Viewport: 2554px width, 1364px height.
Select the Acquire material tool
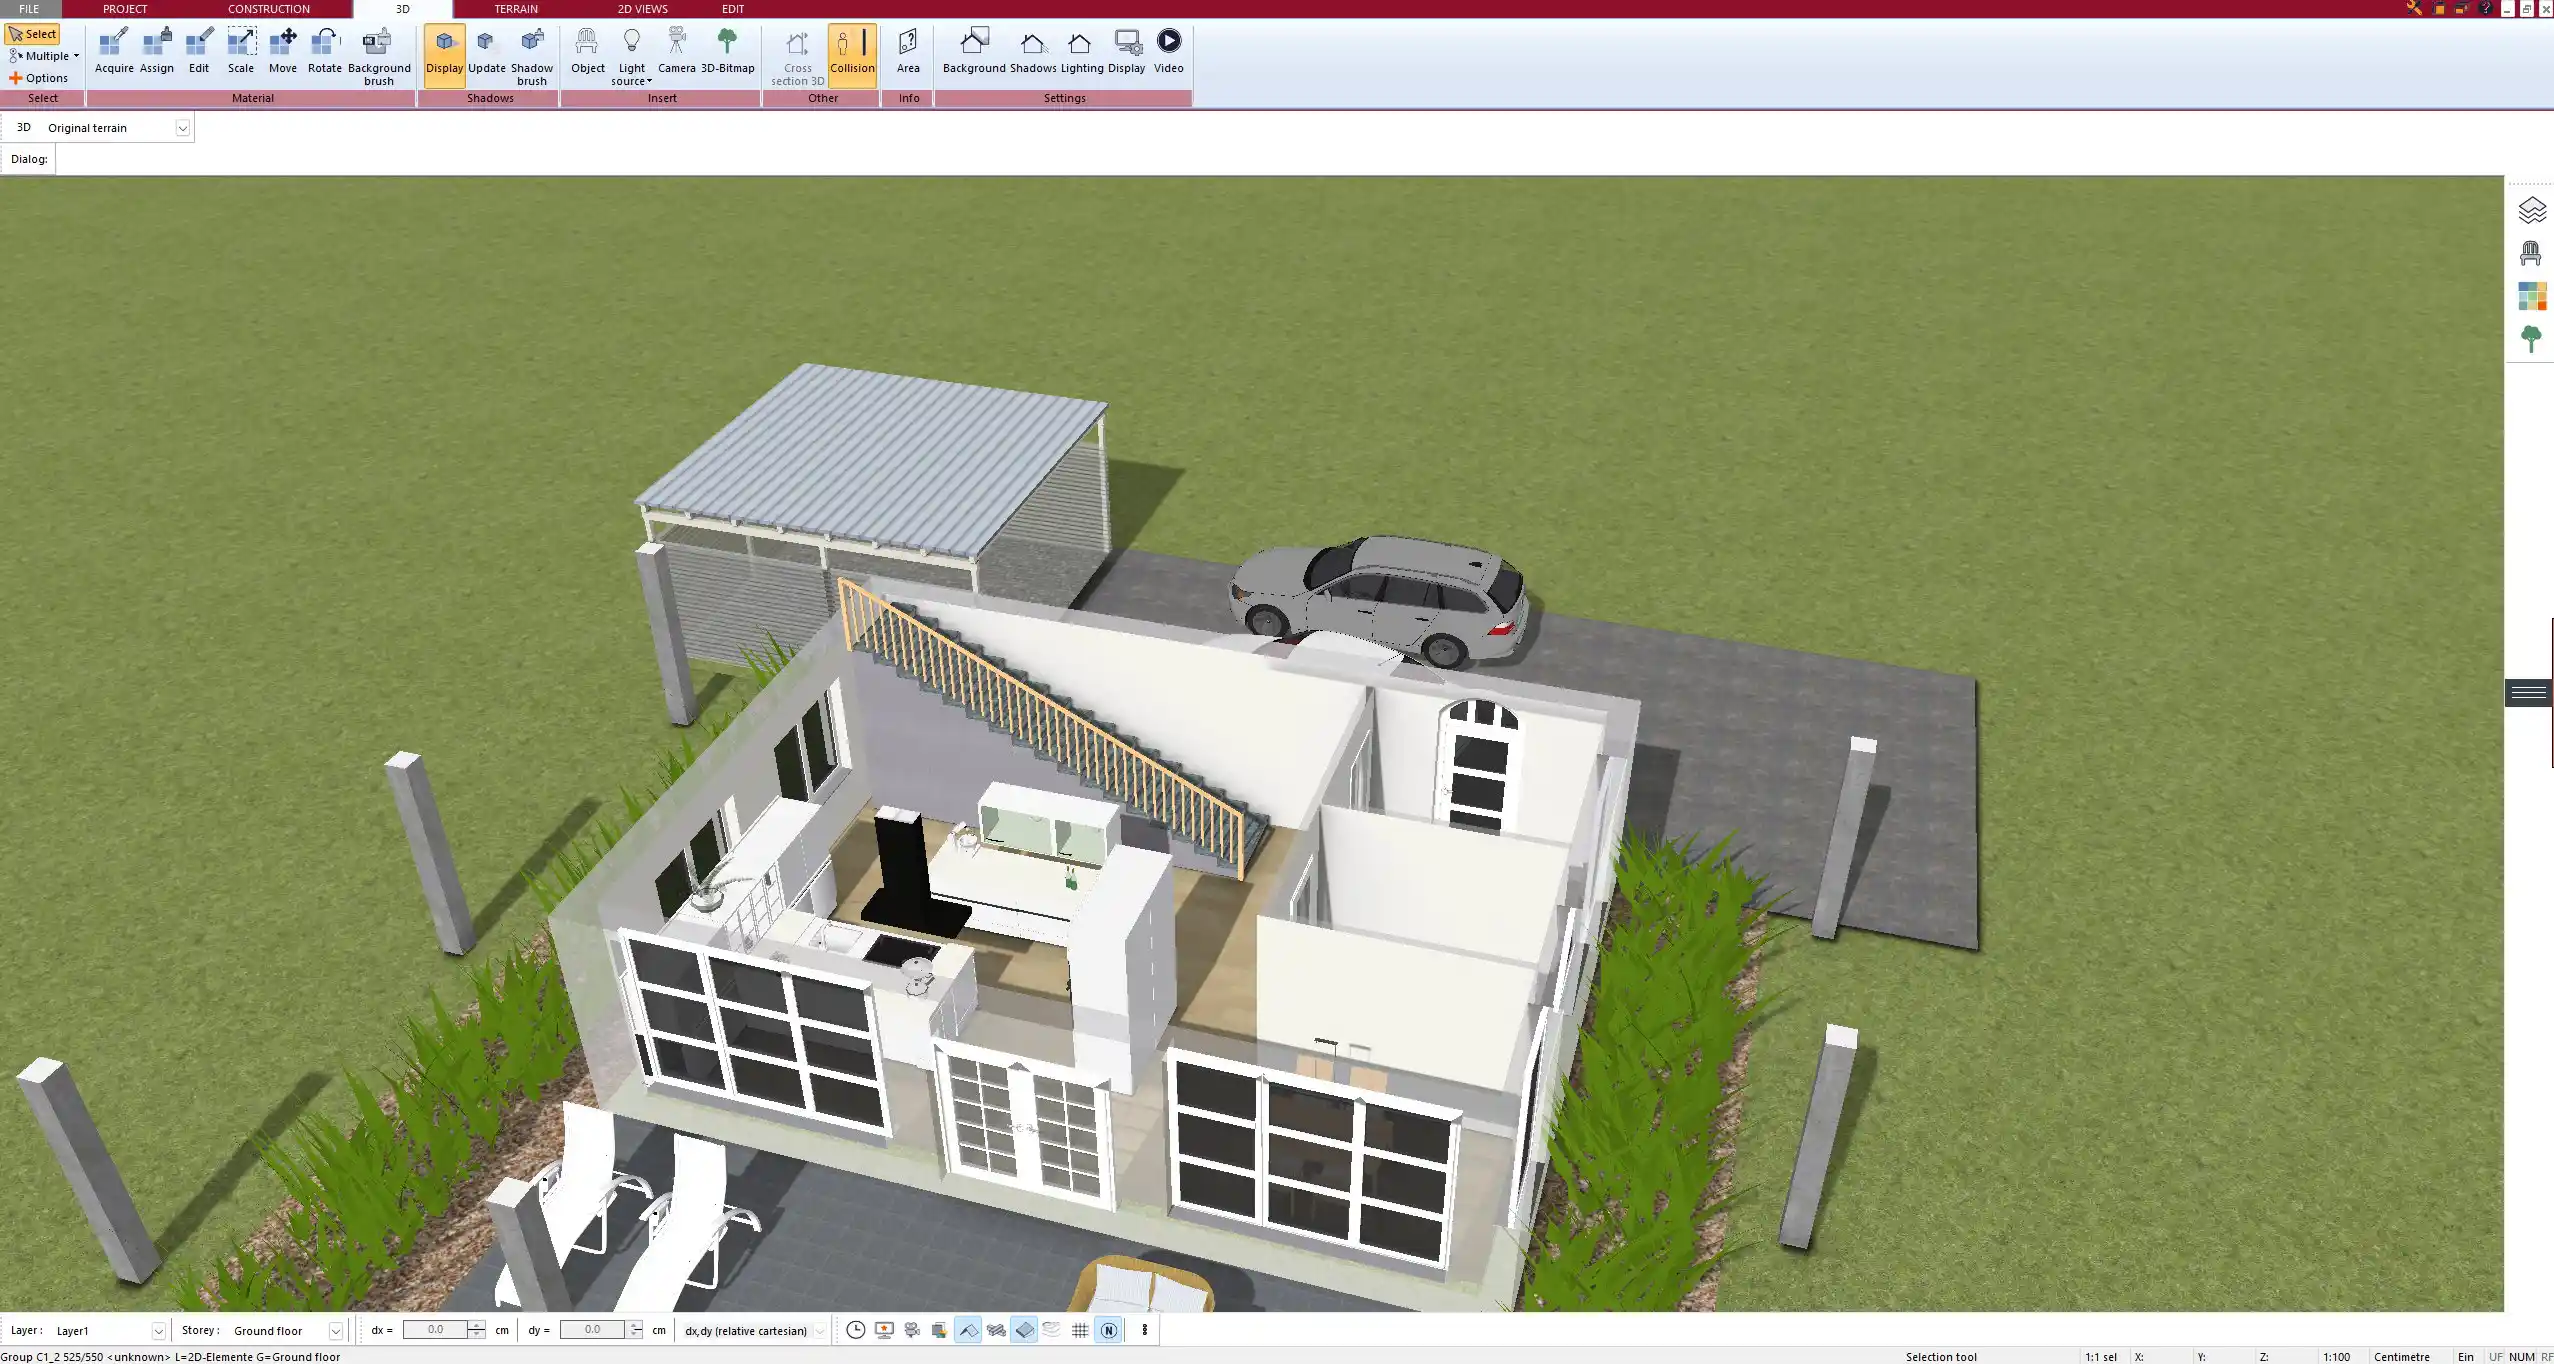tap(114, 52)
